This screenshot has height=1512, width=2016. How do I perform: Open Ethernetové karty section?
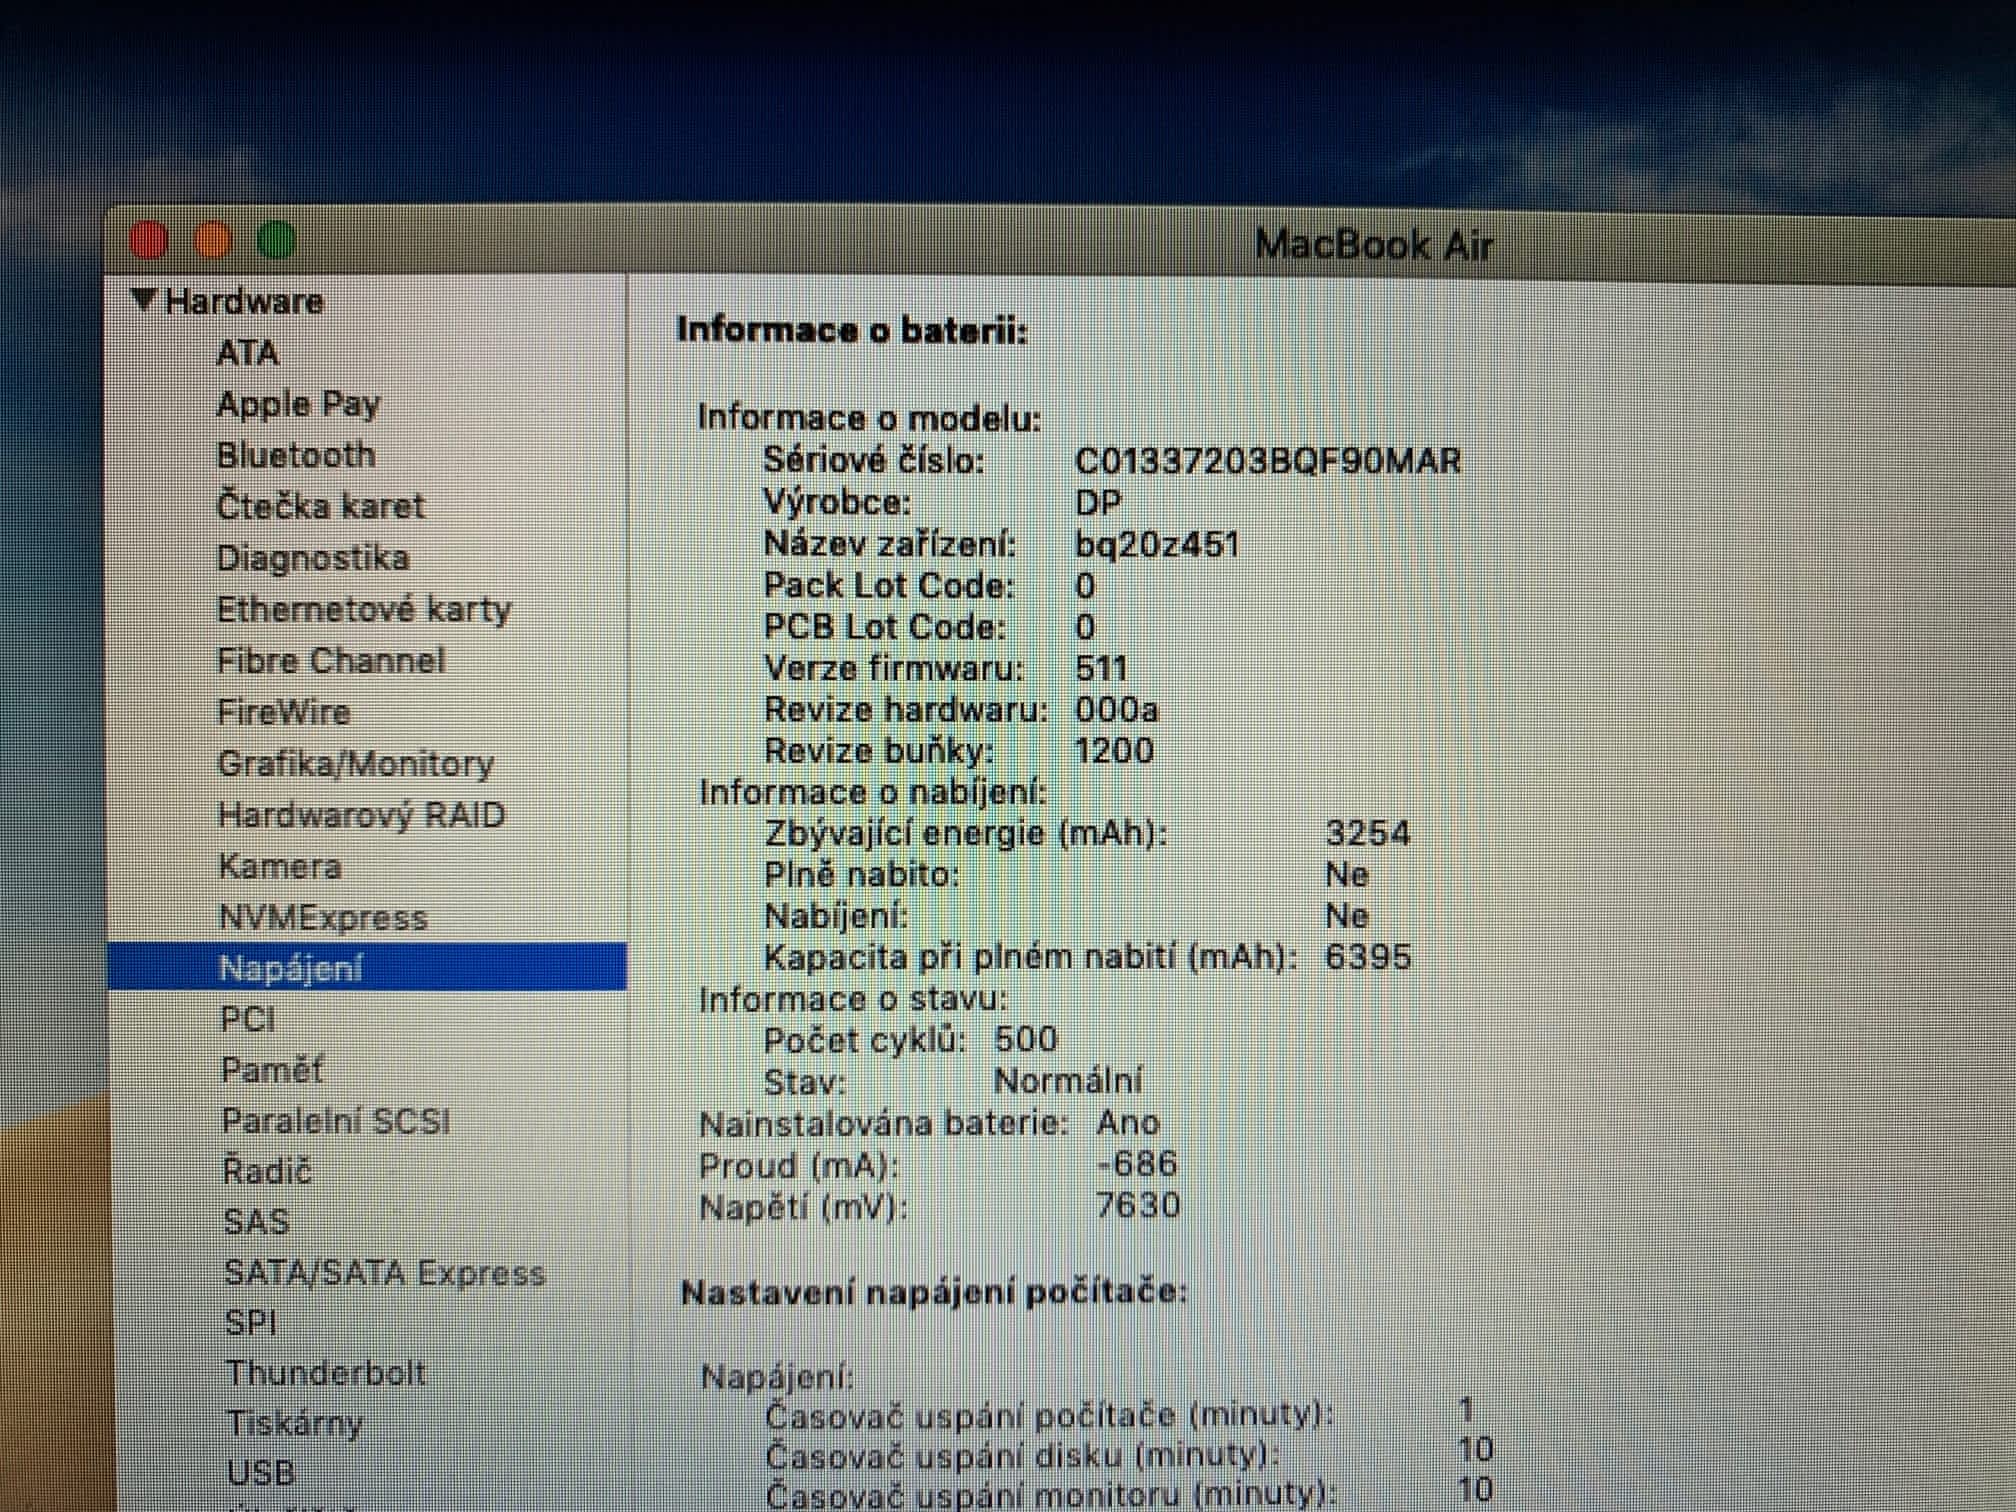coord(364,609)
